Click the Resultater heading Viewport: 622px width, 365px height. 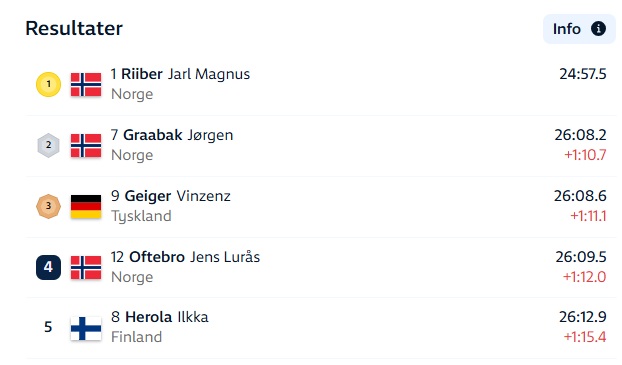[74, 28]
